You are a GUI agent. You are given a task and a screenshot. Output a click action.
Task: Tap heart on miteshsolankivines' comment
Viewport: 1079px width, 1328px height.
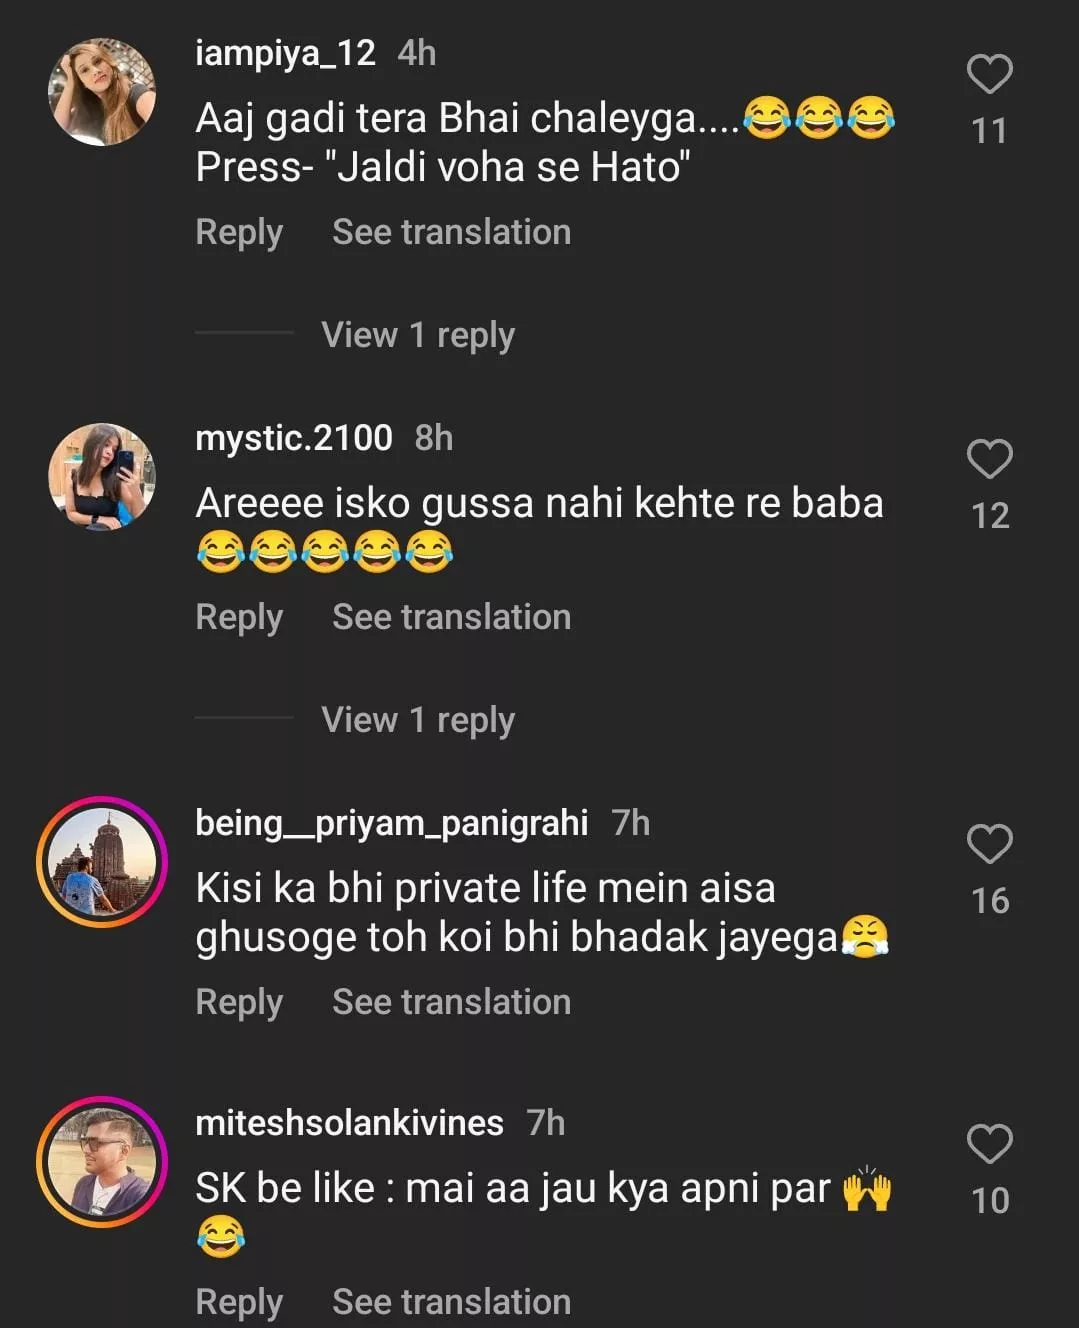tap(989, 1145)
